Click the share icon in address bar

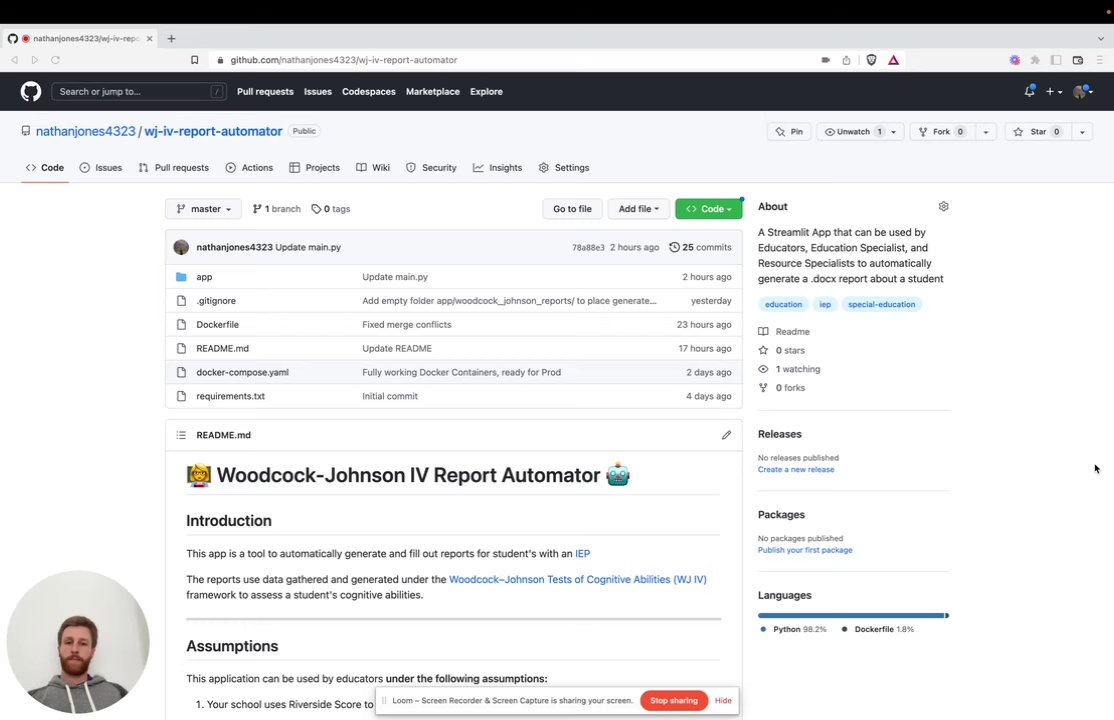tap(846, 60)
